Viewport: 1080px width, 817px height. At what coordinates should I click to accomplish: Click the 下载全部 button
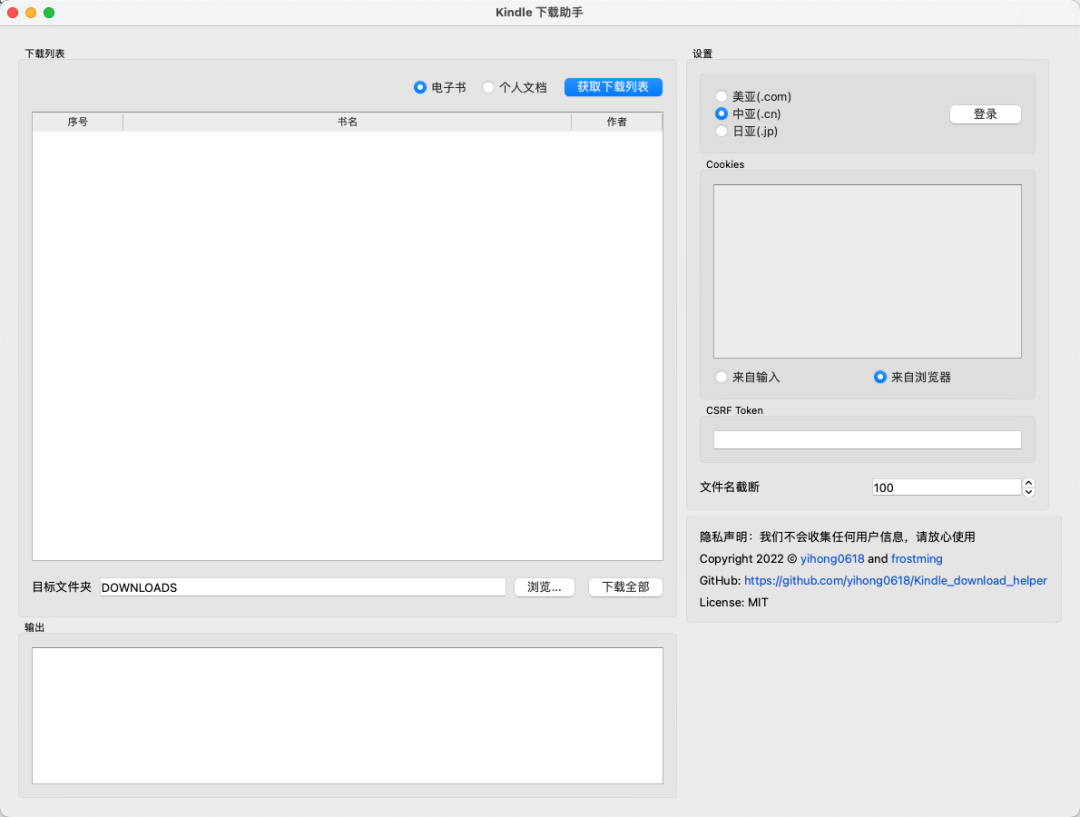tap(625, 587)
